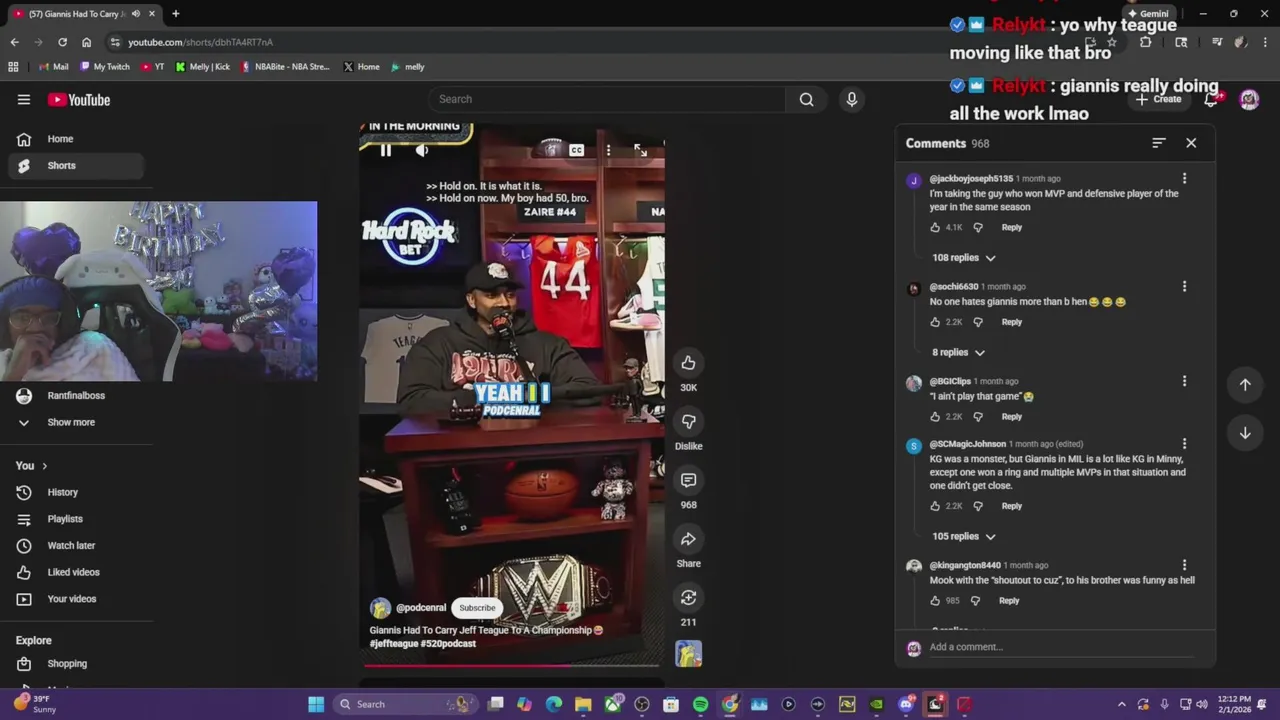
Task: Open Windows Start menu
Action: 316,704
